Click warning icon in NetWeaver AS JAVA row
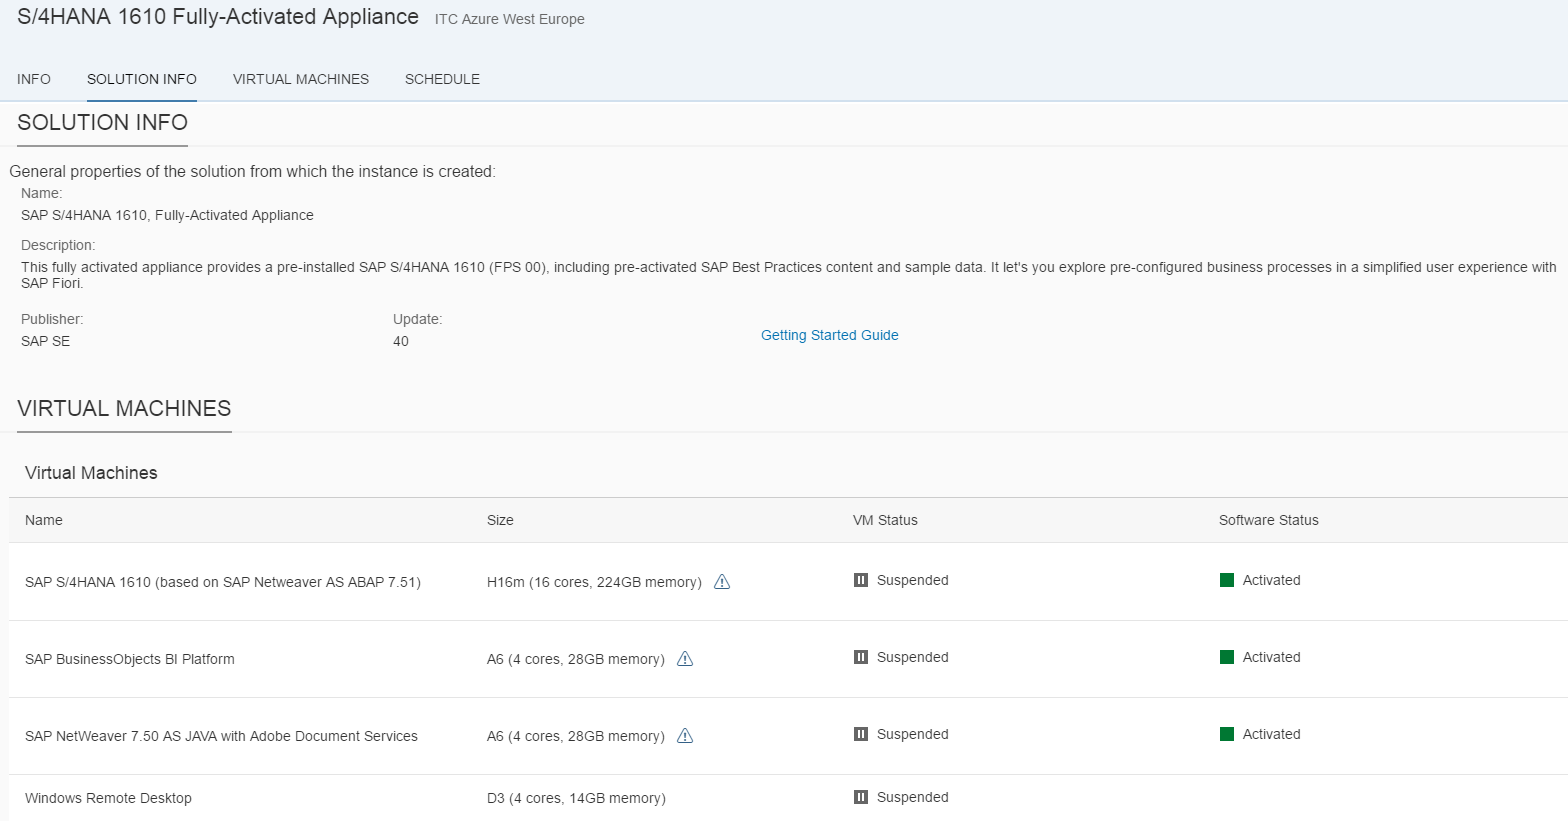Screen dimensions: 1568x821 (x=685, y=736)
